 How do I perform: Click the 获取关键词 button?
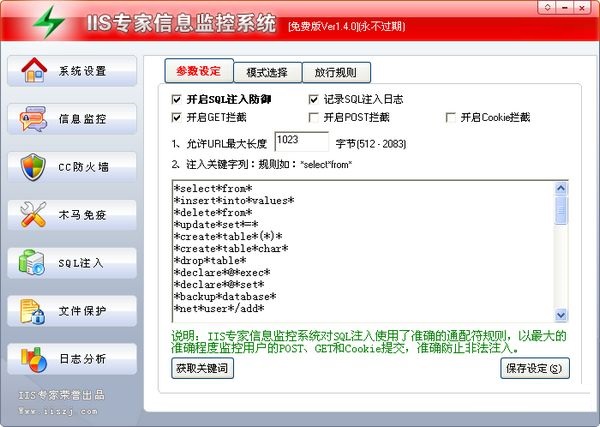(202, 368)
